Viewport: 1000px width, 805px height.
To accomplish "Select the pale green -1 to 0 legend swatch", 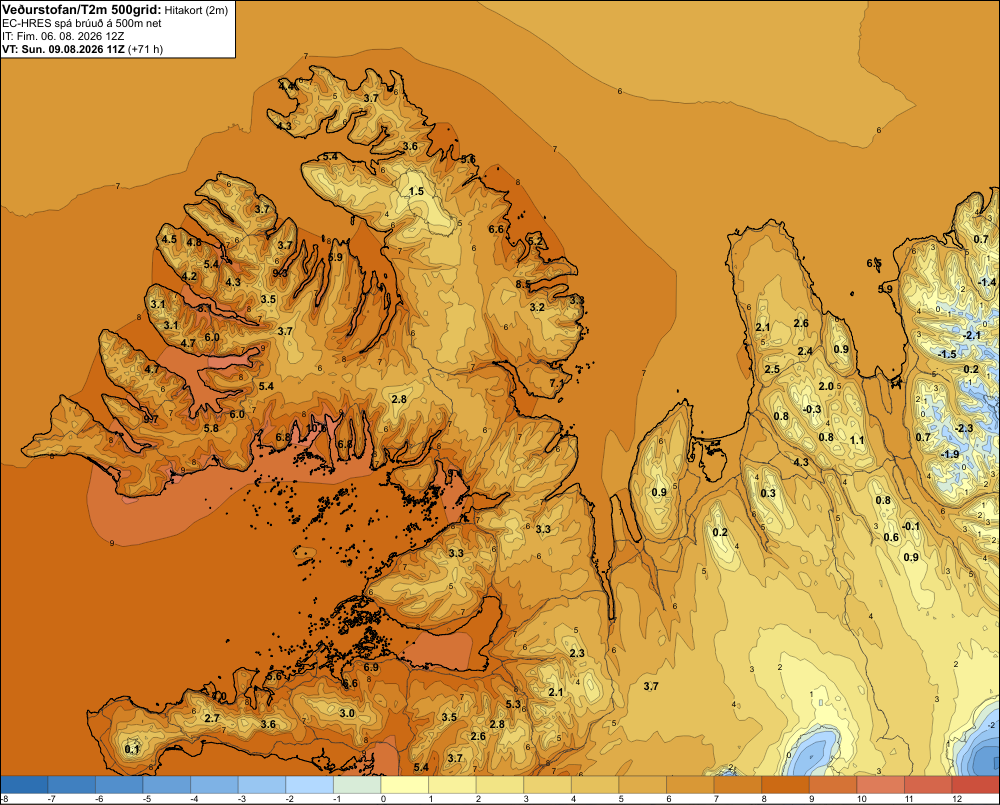I will click(357, 784).
